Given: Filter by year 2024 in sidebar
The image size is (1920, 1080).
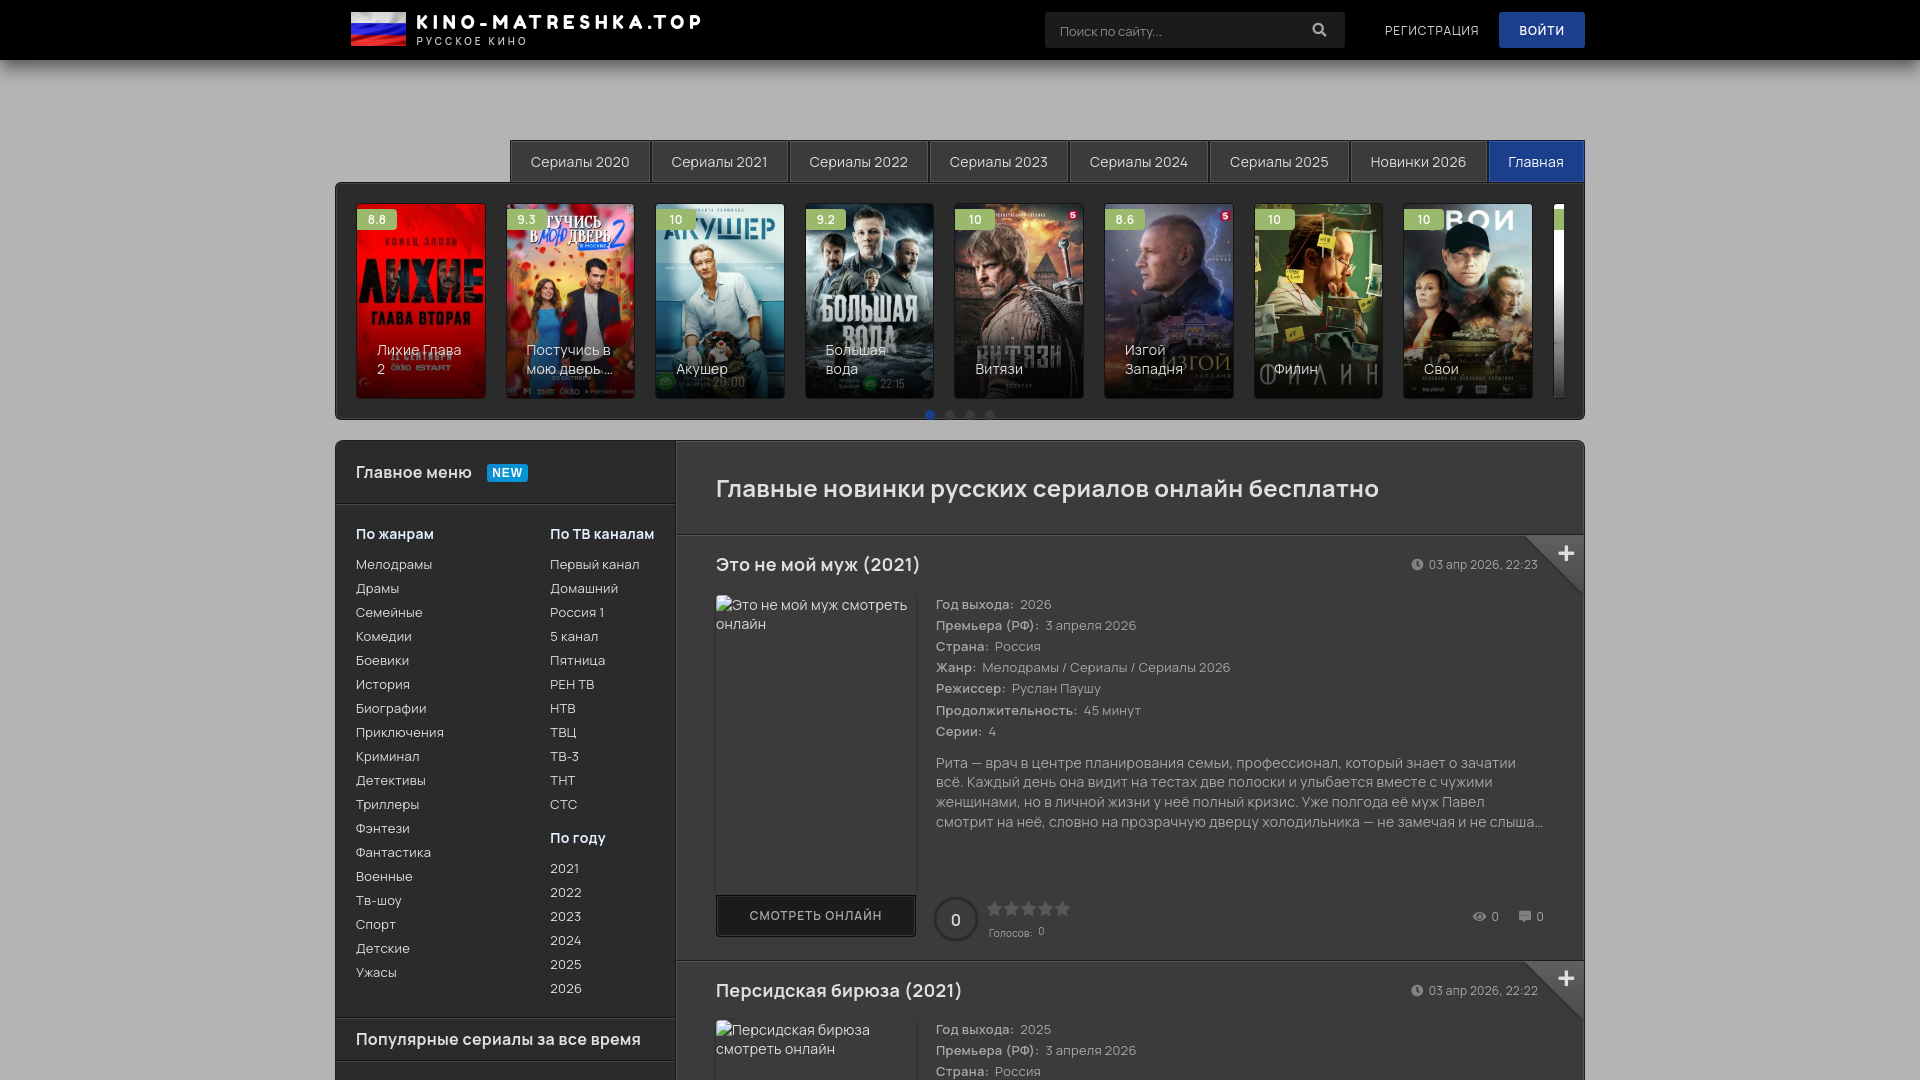Looking at the screenshot, I should tap(565, 940).
